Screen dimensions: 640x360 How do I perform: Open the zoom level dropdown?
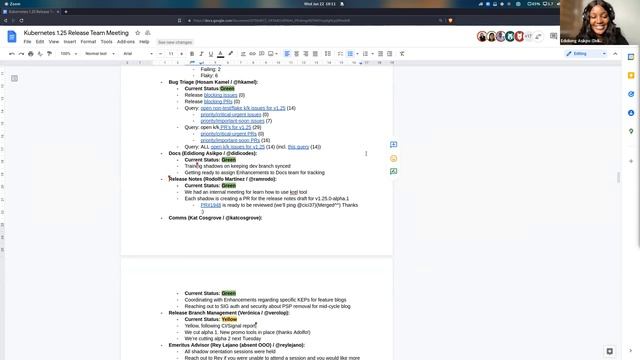tap(69, 54)
